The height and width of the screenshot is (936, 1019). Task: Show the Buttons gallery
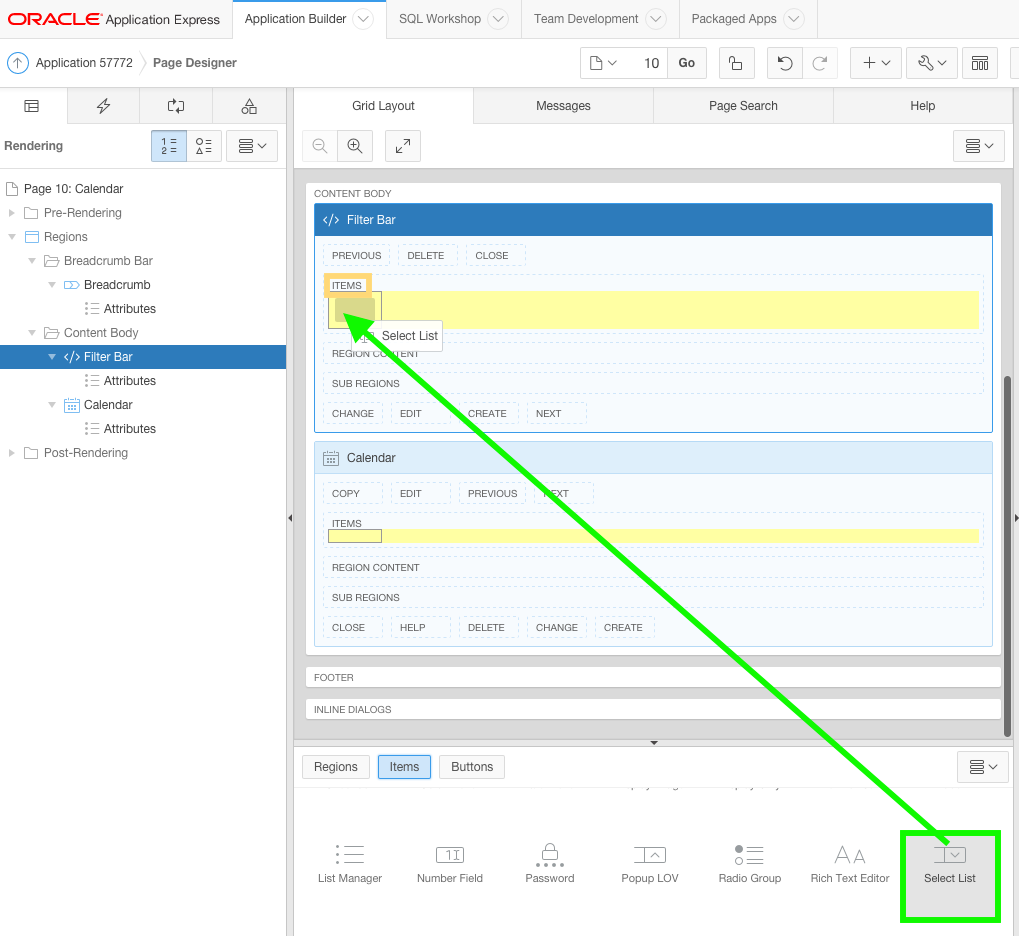[472, 767]
